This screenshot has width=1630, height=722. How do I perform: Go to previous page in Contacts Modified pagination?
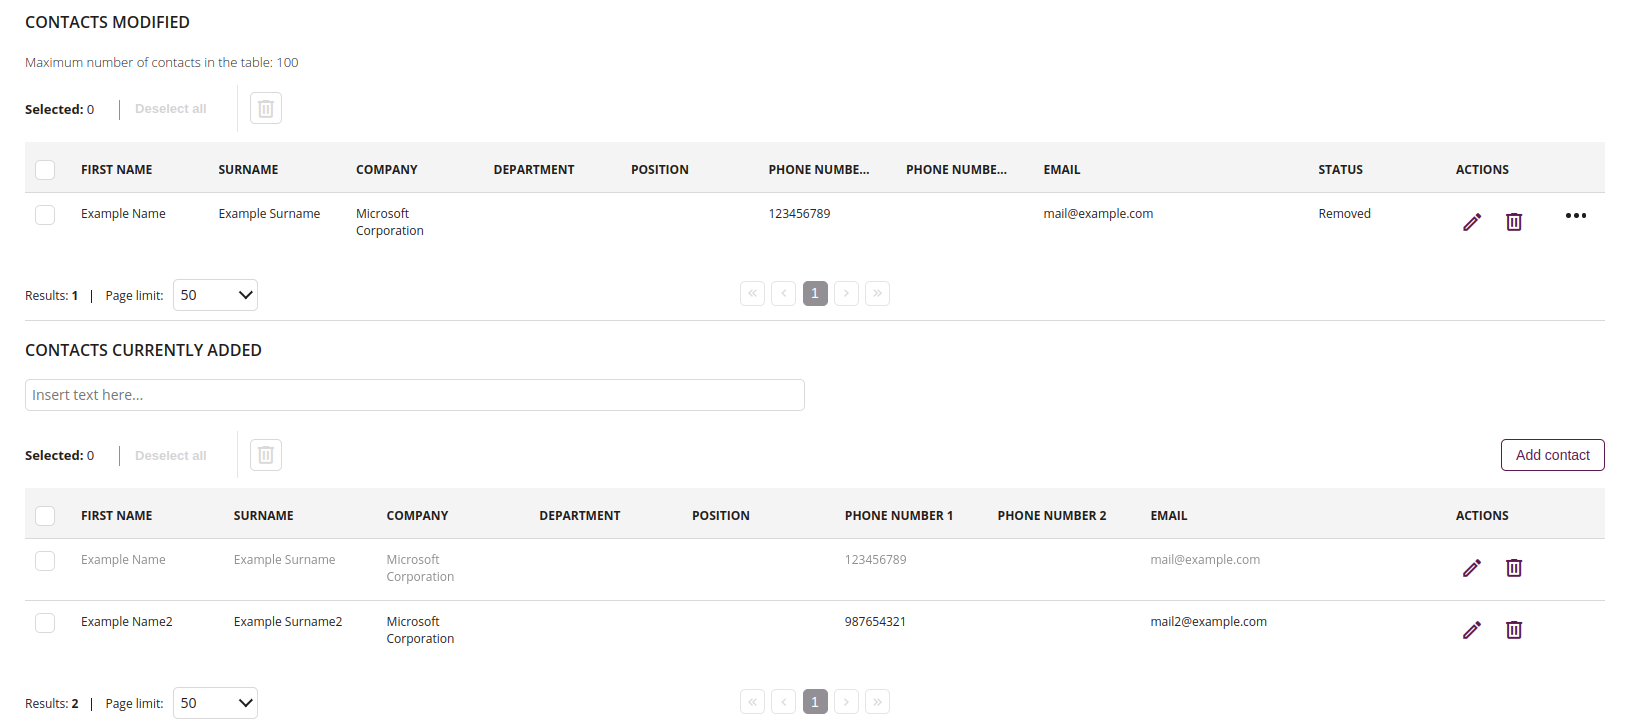(784, 293)
